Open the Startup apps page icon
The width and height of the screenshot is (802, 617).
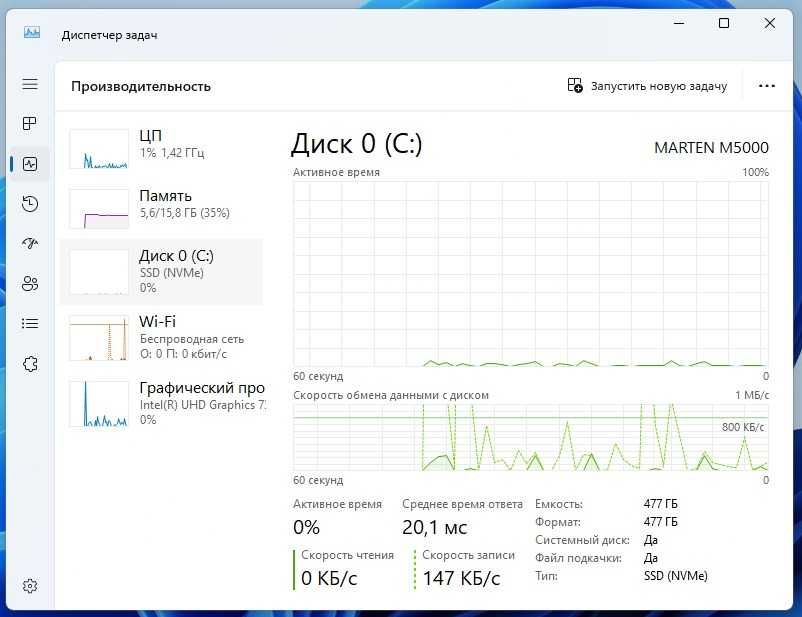[x=30, y=244]
